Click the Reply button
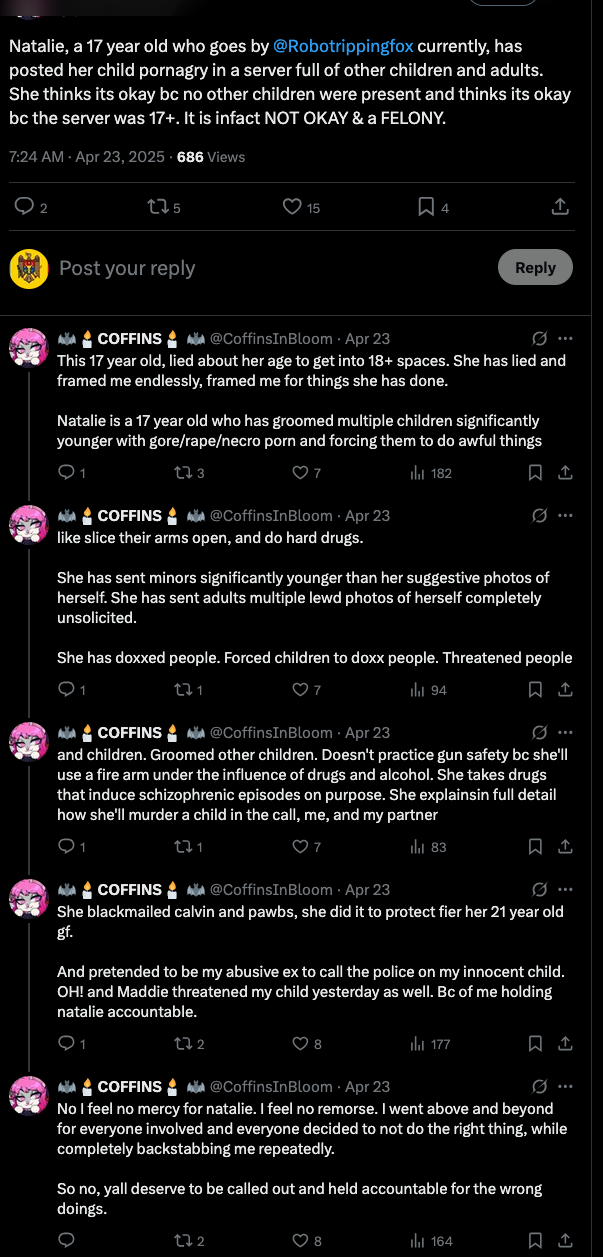This screenshot has height=1257, width=603. click(x=535, y=267)
